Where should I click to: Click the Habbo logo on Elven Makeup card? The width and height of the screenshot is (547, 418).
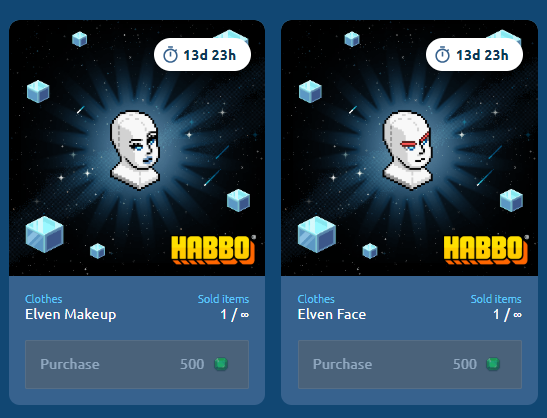pyautogui.click(x=213, y=249)
